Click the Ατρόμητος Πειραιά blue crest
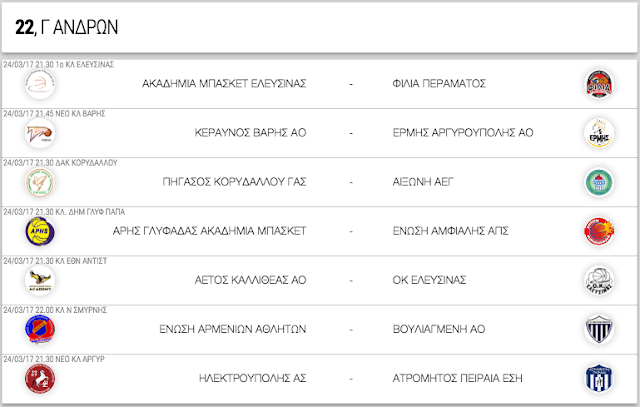This screenshot has height=407, width=640. coord(599,379)
